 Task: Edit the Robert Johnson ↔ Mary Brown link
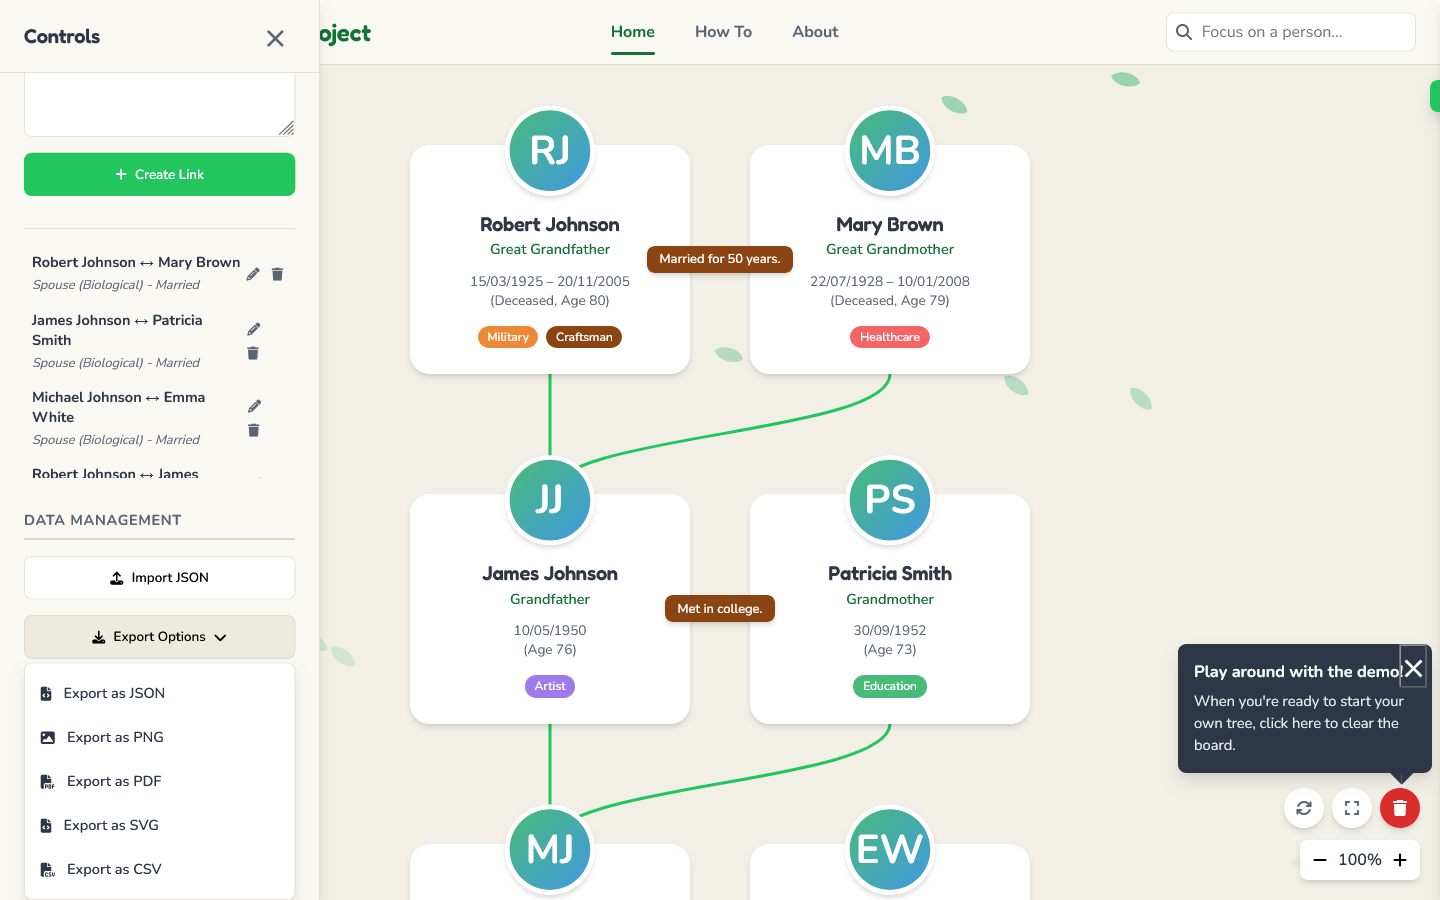253,274
